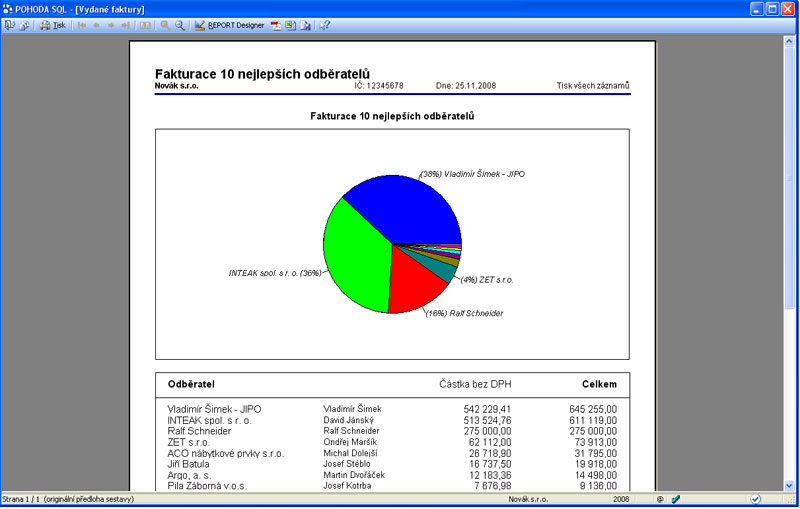Click the 'Částka bez DPH' column header
The width and height of the screenshot is (800, 509).
(475, 384)
